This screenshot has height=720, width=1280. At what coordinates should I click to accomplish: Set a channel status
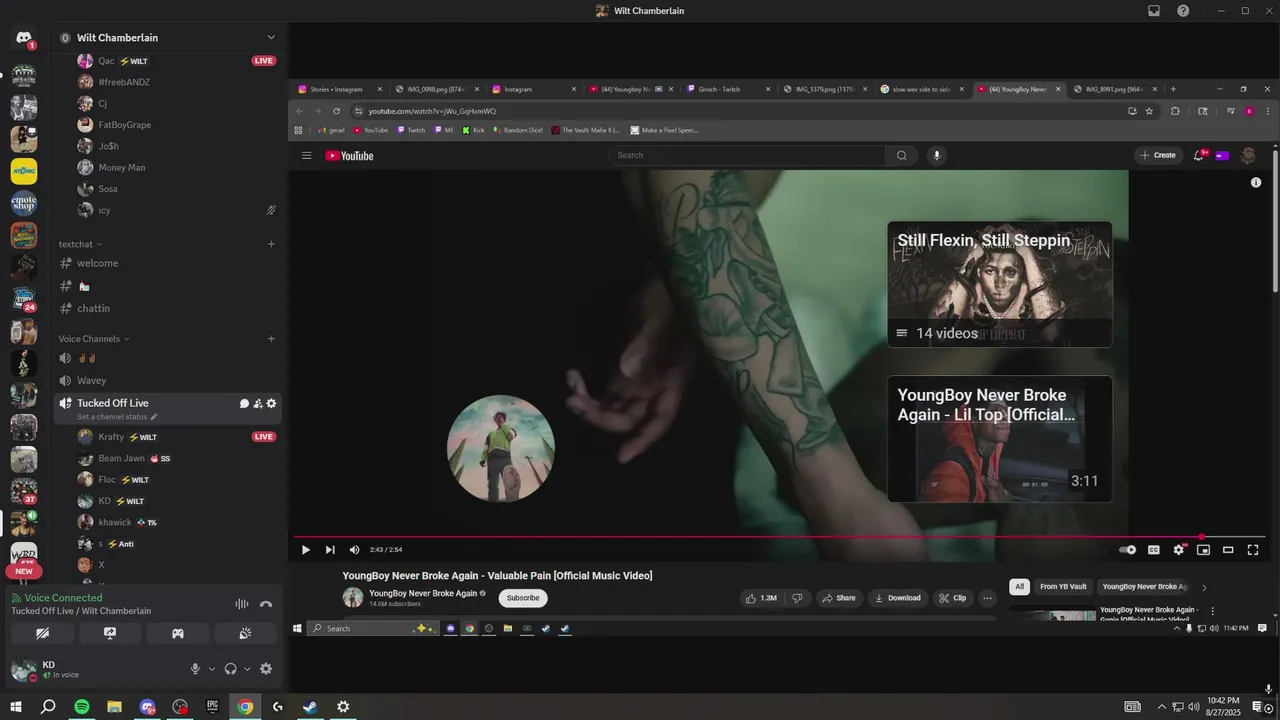click(x=117, y=416)
